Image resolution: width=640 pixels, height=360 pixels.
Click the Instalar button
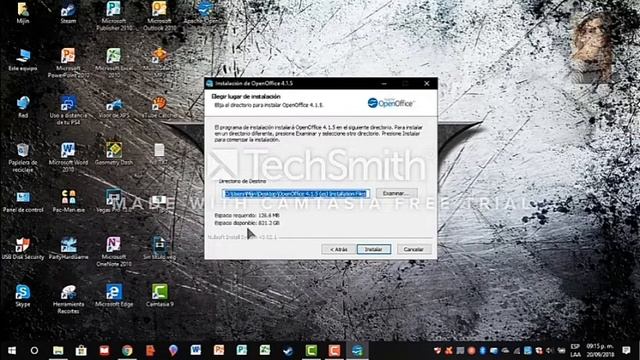tap(373, 249)
